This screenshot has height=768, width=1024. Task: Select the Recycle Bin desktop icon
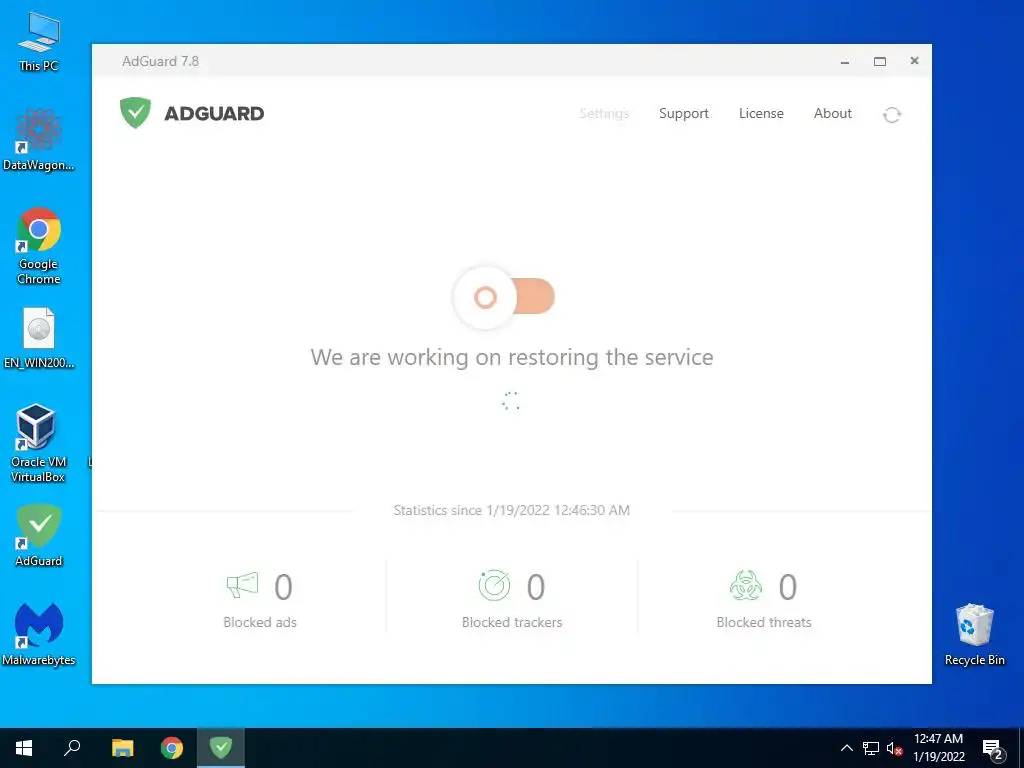[974, 635]
